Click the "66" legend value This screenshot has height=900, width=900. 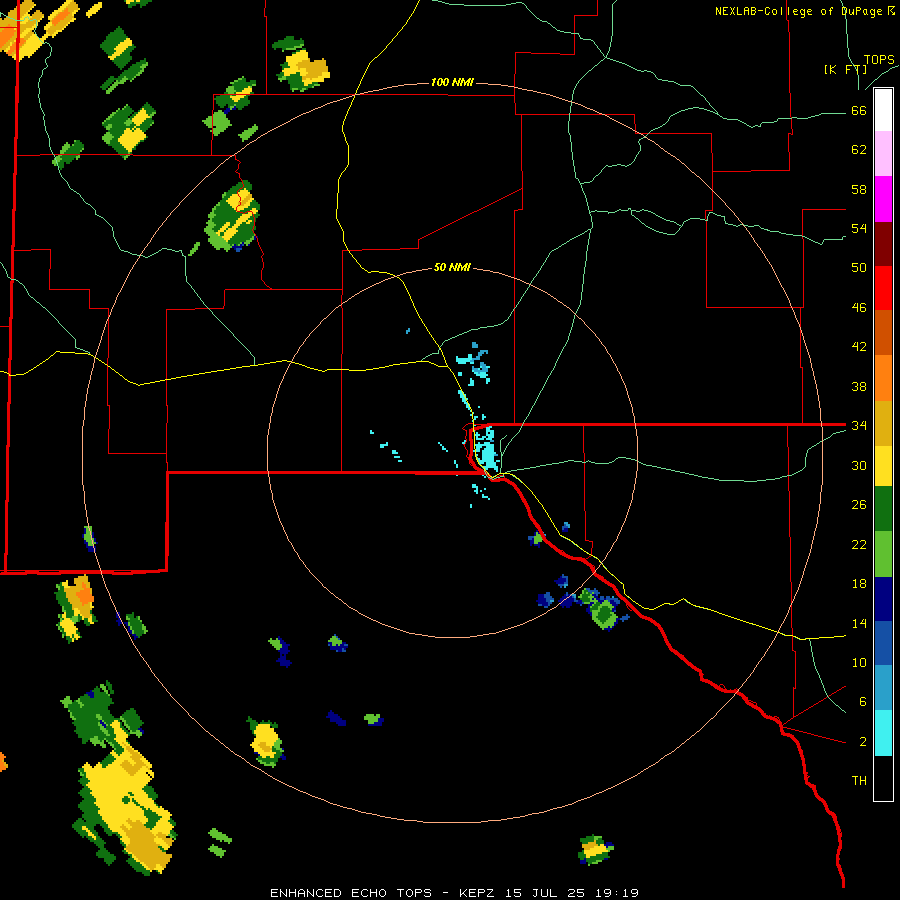tap(859, 111)
